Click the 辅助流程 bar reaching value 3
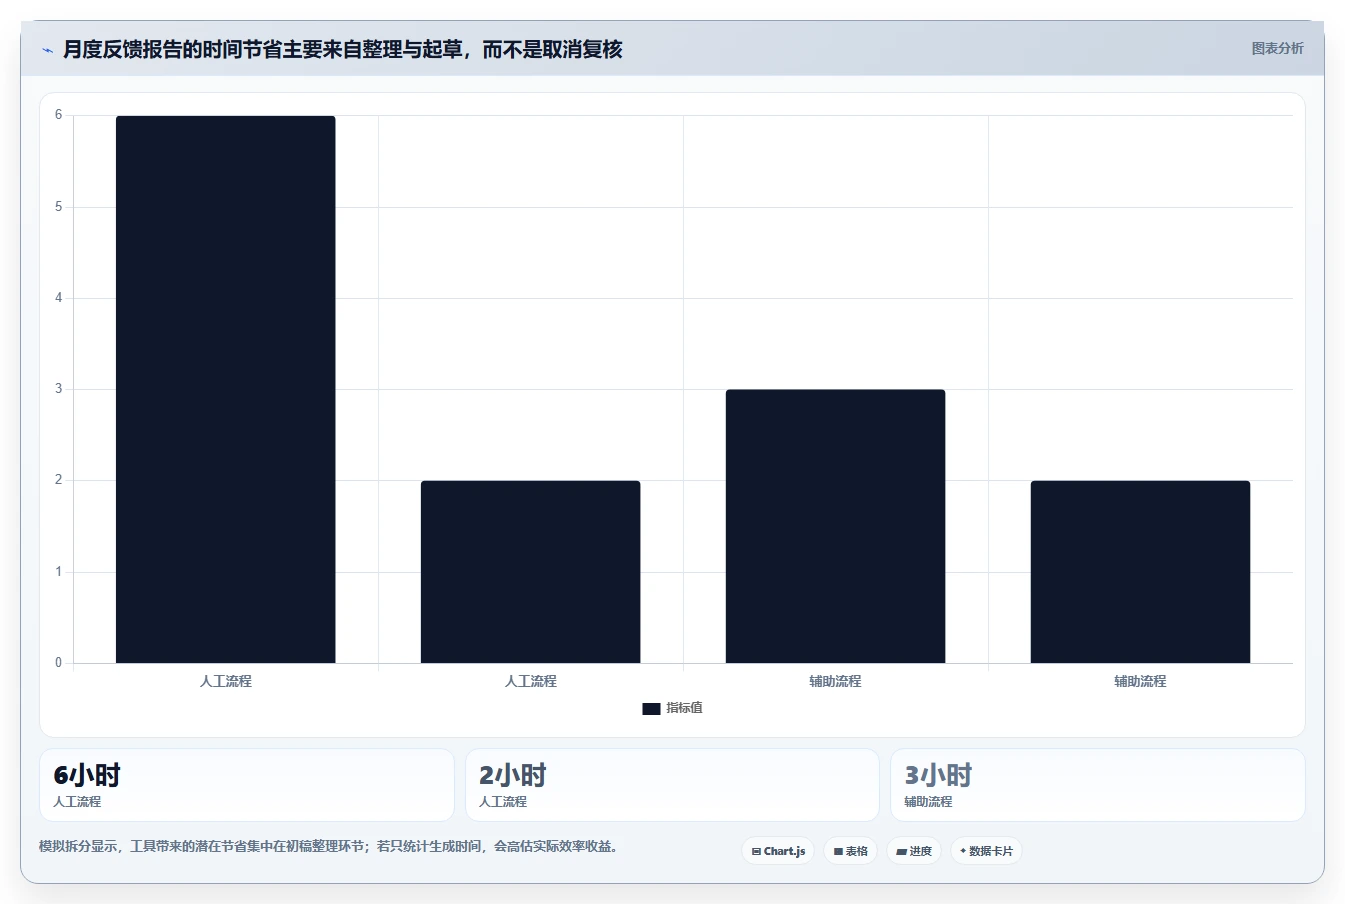This screenshot has width=1345, height=904. point(835,526)
